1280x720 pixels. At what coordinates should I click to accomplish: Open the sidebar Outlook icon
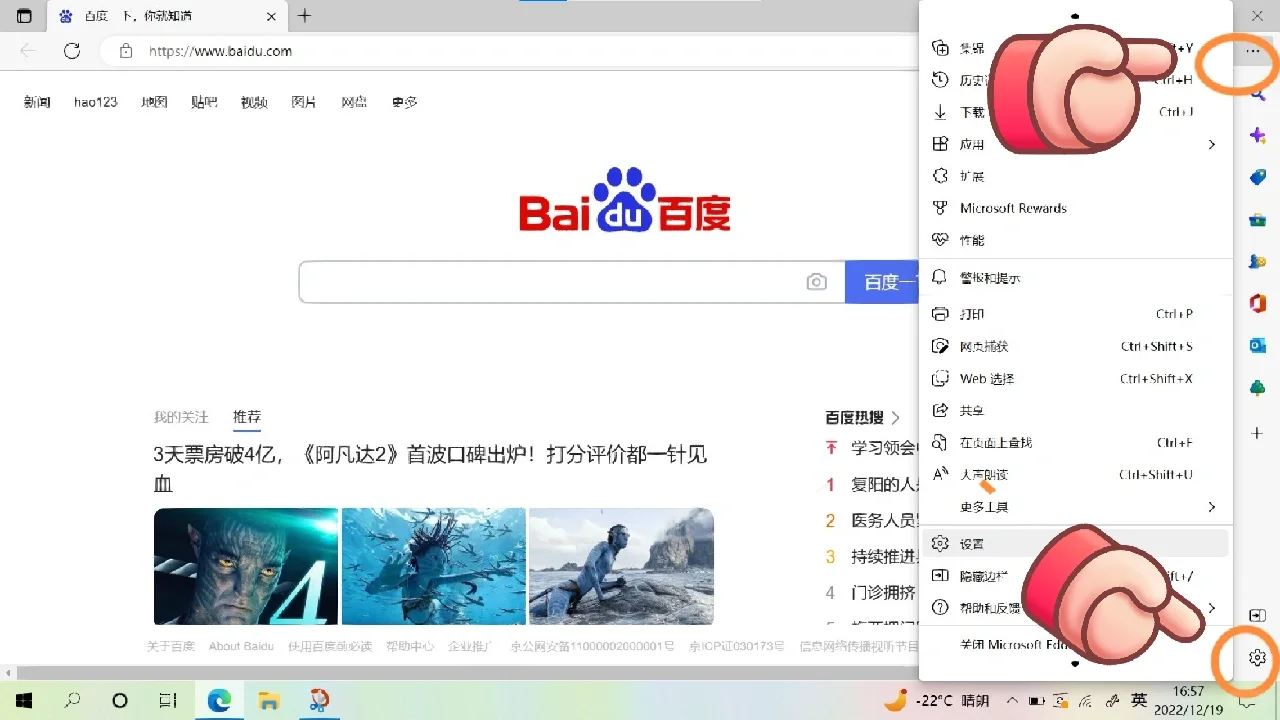1258,345
